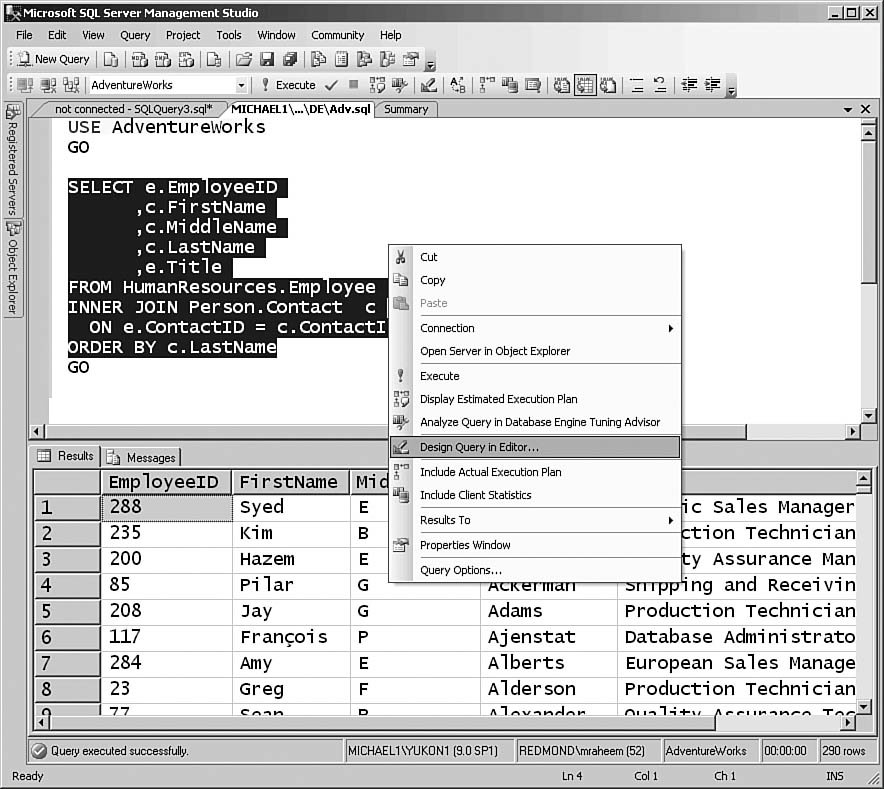Click the Open File folder icon
The image size is (884, 789).
pos(244,59)
